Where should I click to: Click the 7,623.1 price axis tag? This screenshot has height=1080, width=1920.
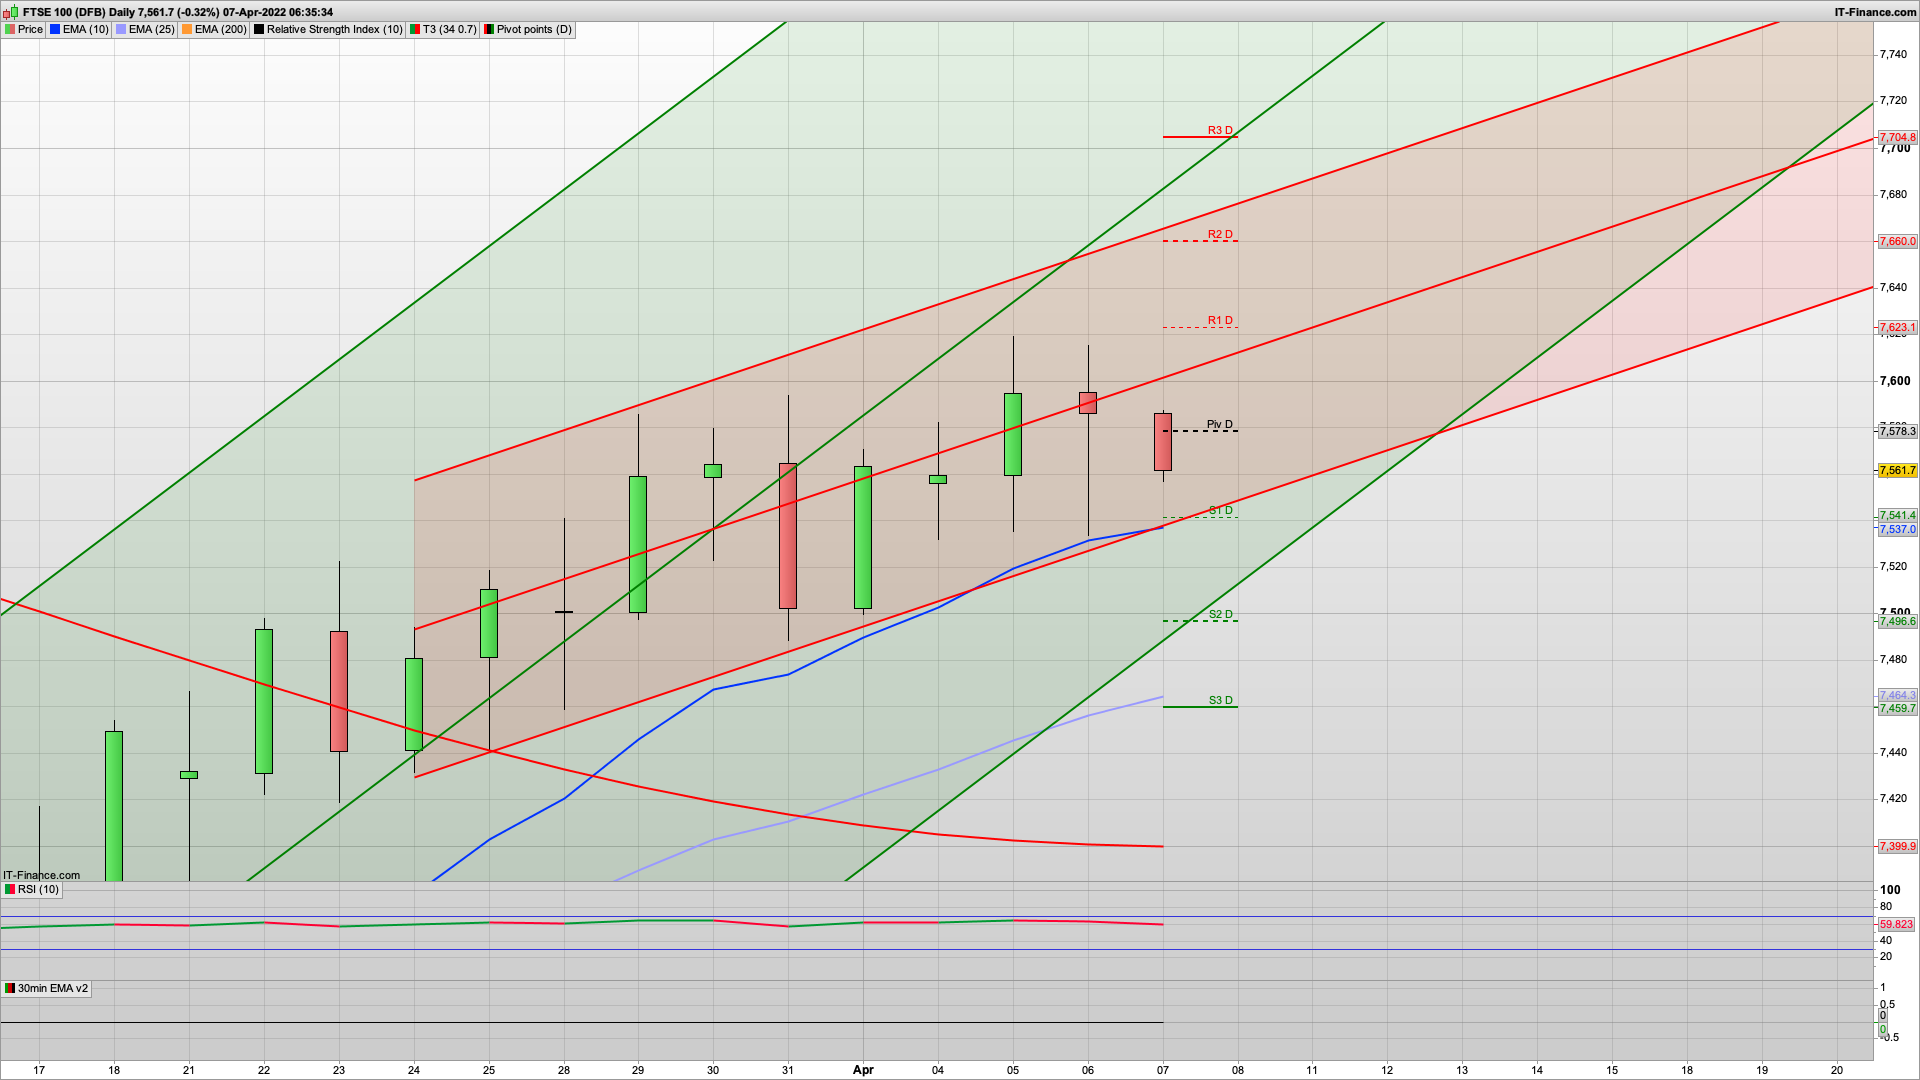point(1897,328)
